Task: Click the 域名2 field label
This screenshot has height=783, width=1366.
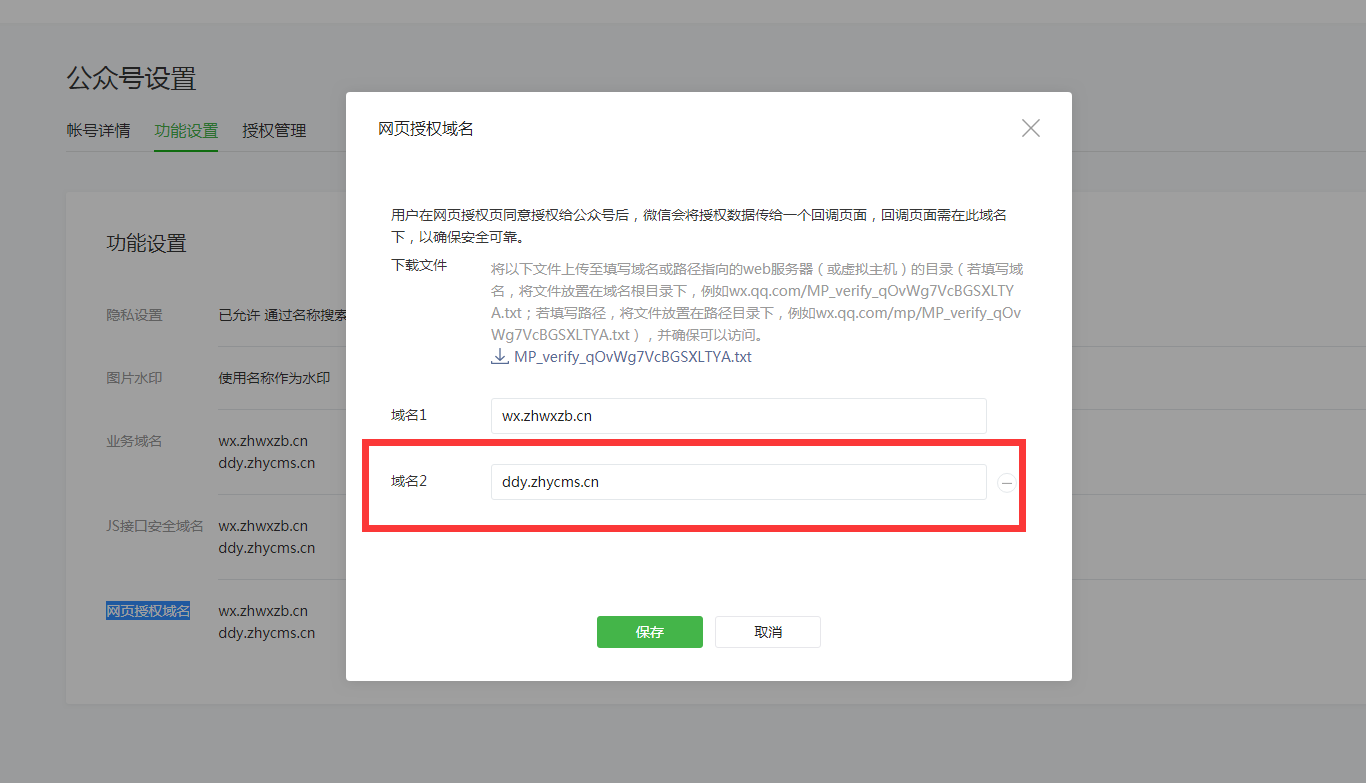Action: (409, 481)
